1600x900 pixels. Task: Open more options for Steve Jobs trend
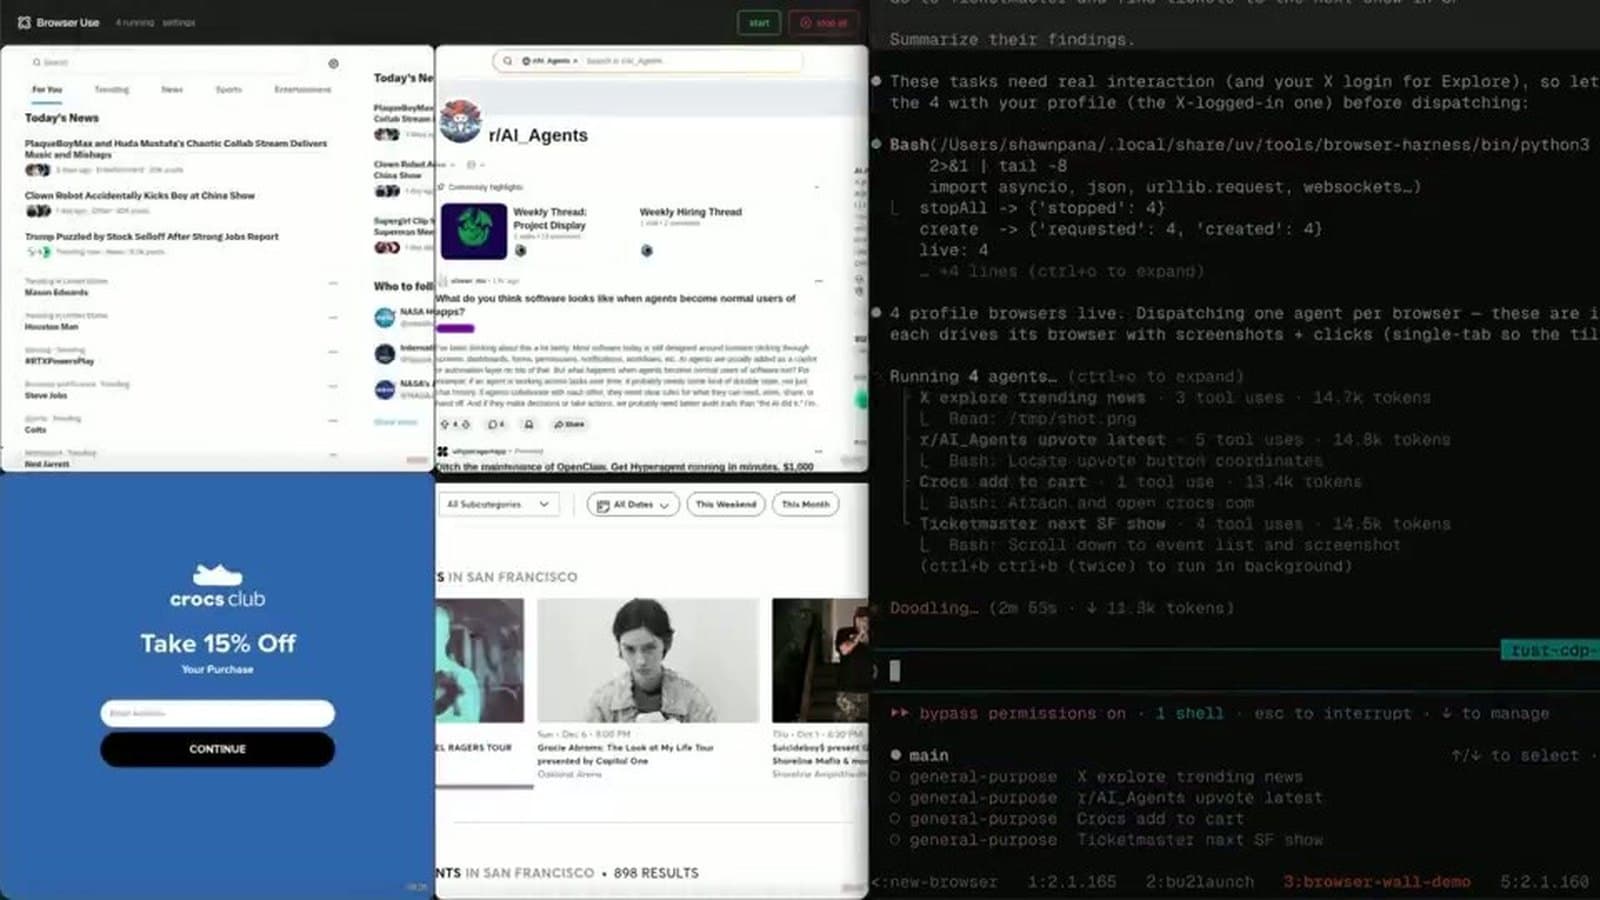333,386
